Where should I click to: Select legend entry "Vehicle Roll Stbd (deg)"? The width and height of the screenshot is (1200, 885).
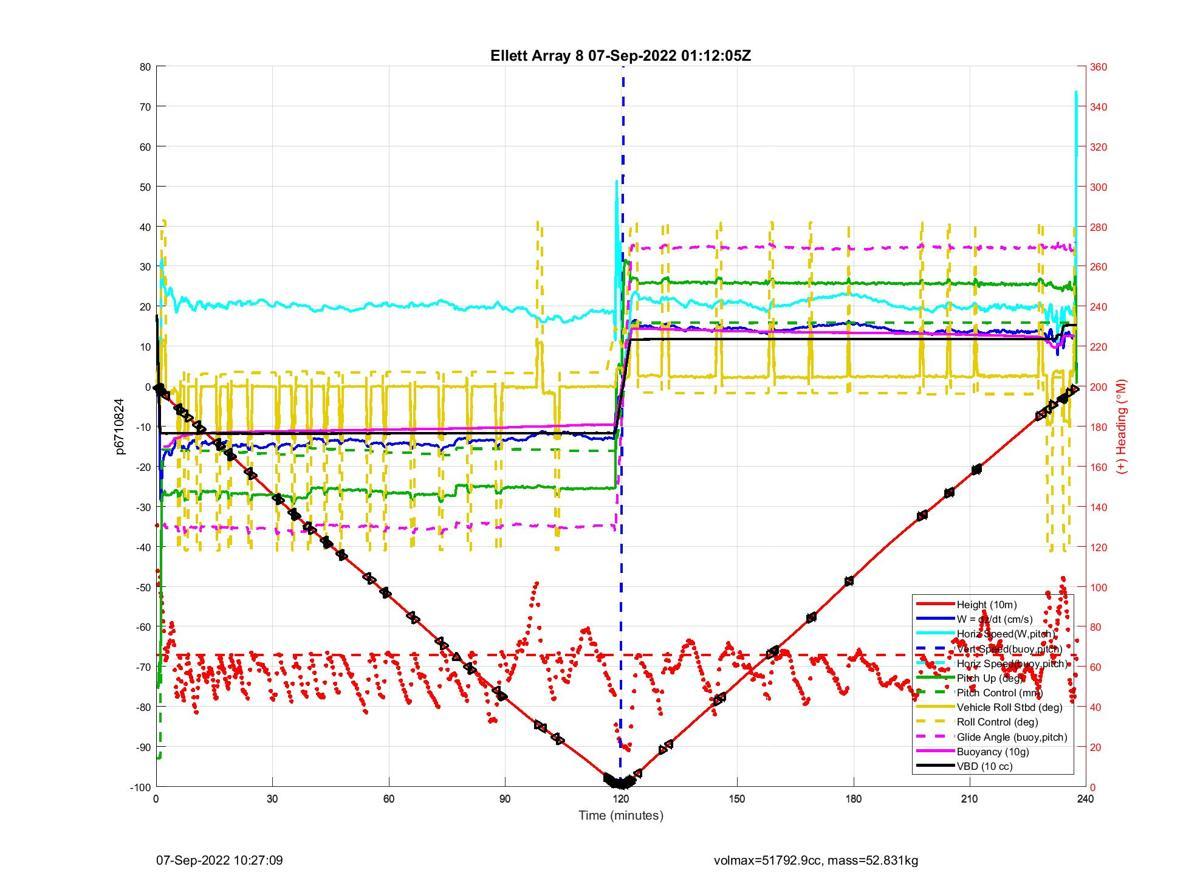pyautogui.click(x=1009, y=708)
